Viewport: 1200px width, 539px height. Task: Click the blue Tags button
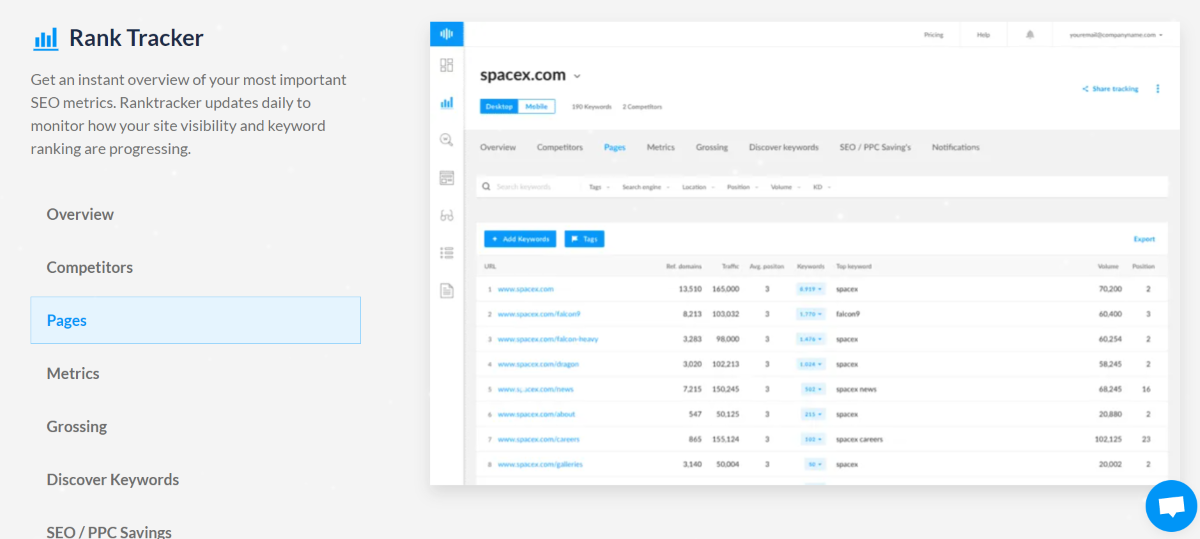[x=585, y=239]
